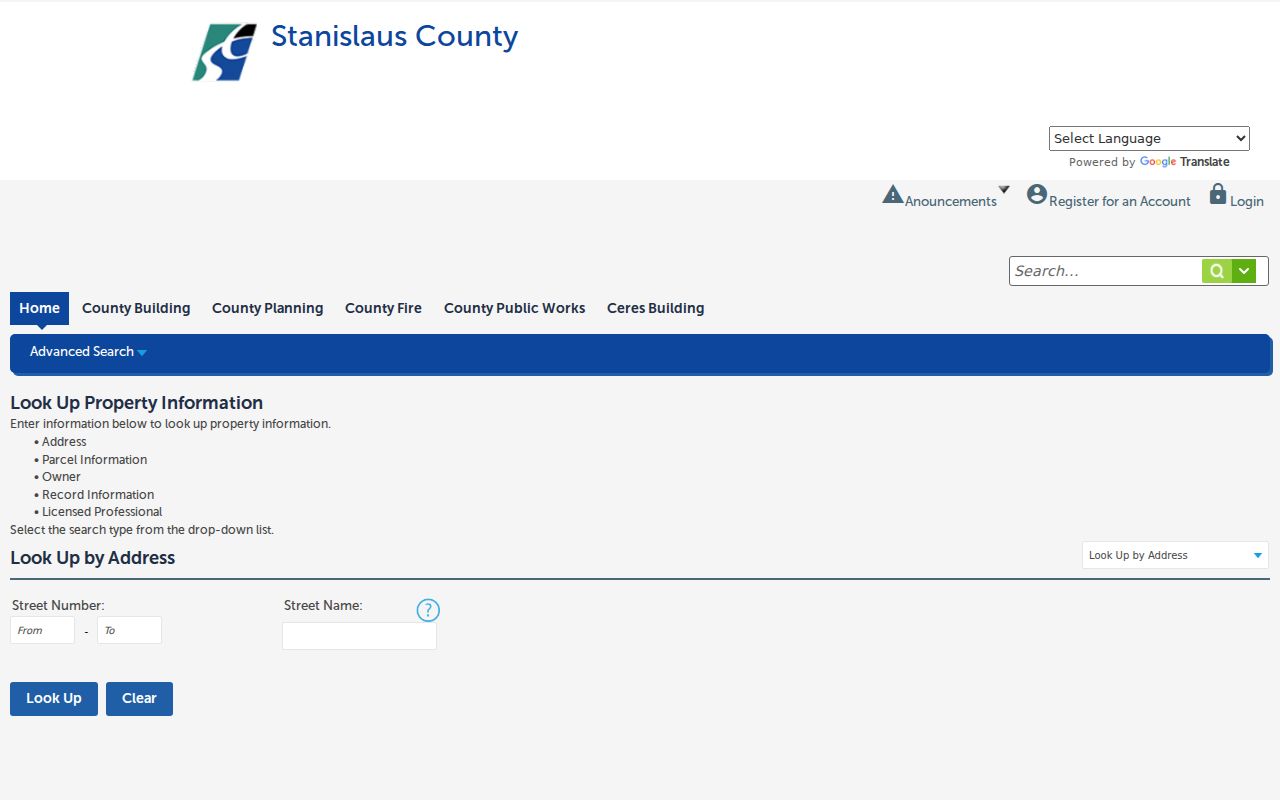The width and height of the screenshot is (1280, 800).
Task: Focus the Street Number From field
Action: coord(43,630)
